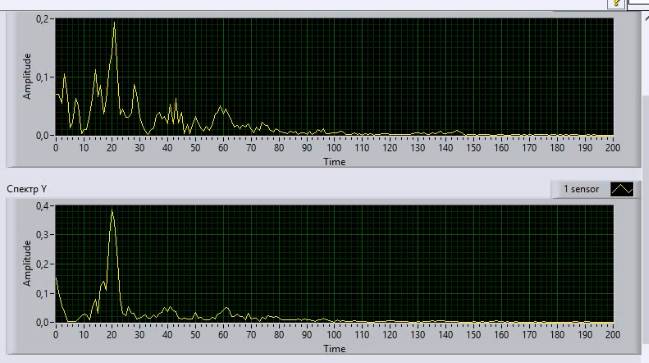Select the Спектр Y graph caption

coord(26,189)
